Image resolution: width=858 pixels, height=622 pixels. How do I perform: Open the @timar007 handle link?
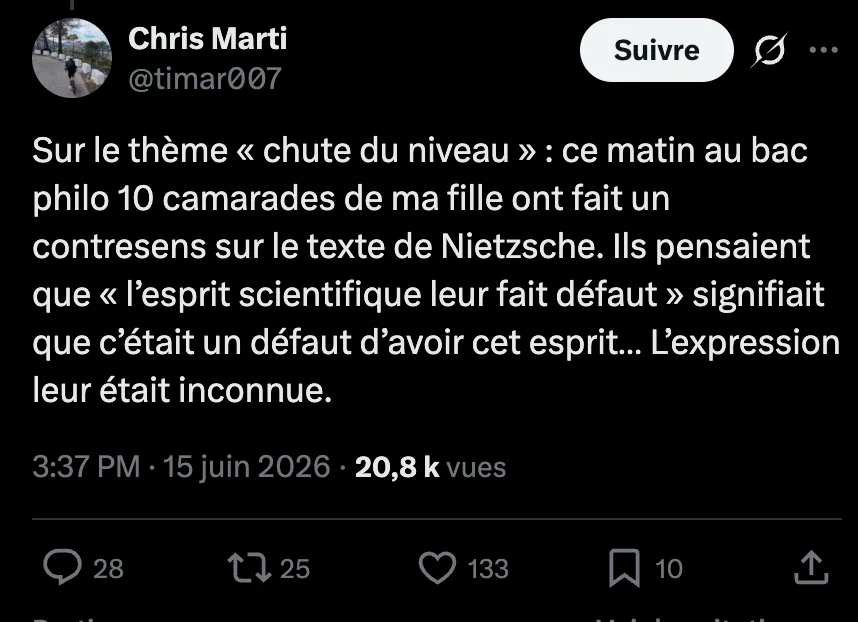pyautogui.click(x=205, y=79)
